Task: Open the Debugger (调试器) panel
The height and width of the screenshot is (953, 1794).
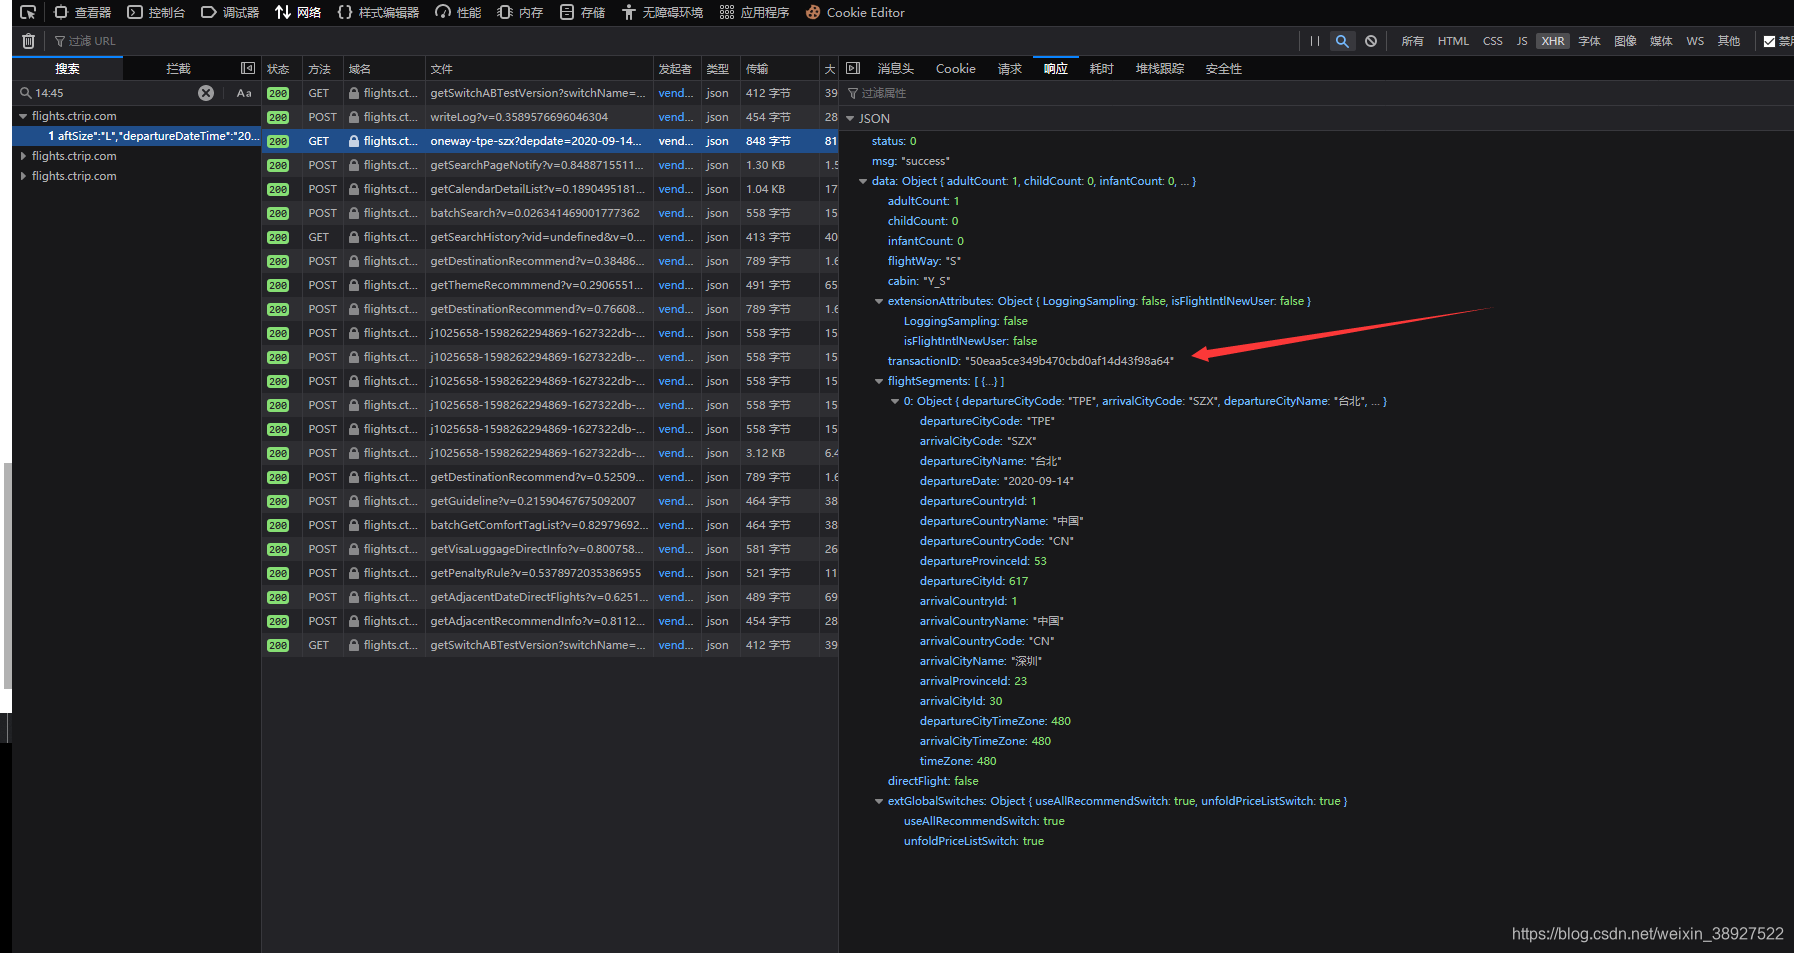Action: (230, 12)
